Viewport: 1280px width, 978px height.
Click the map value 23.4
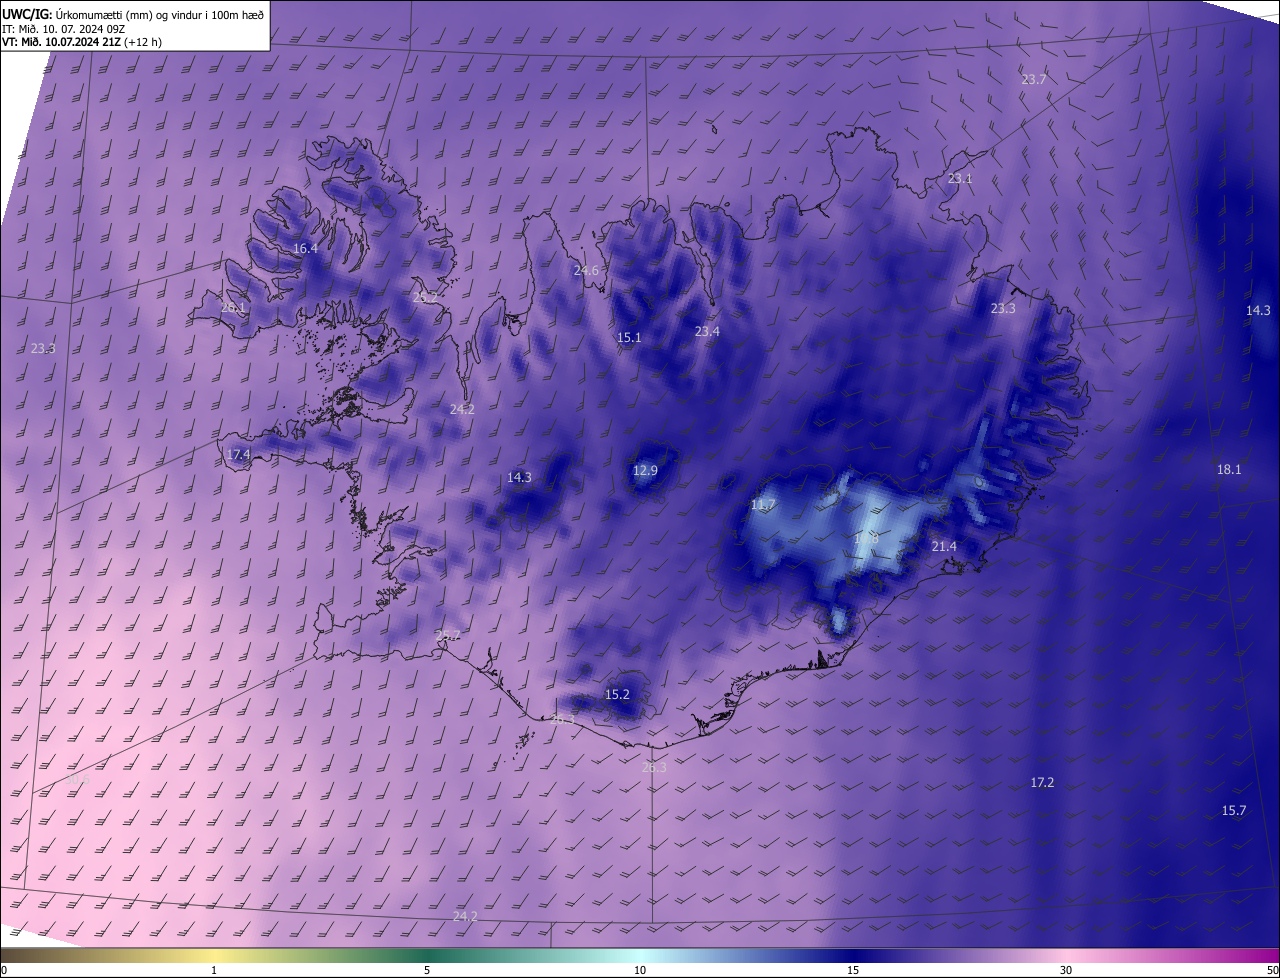[x=707, y=331]
